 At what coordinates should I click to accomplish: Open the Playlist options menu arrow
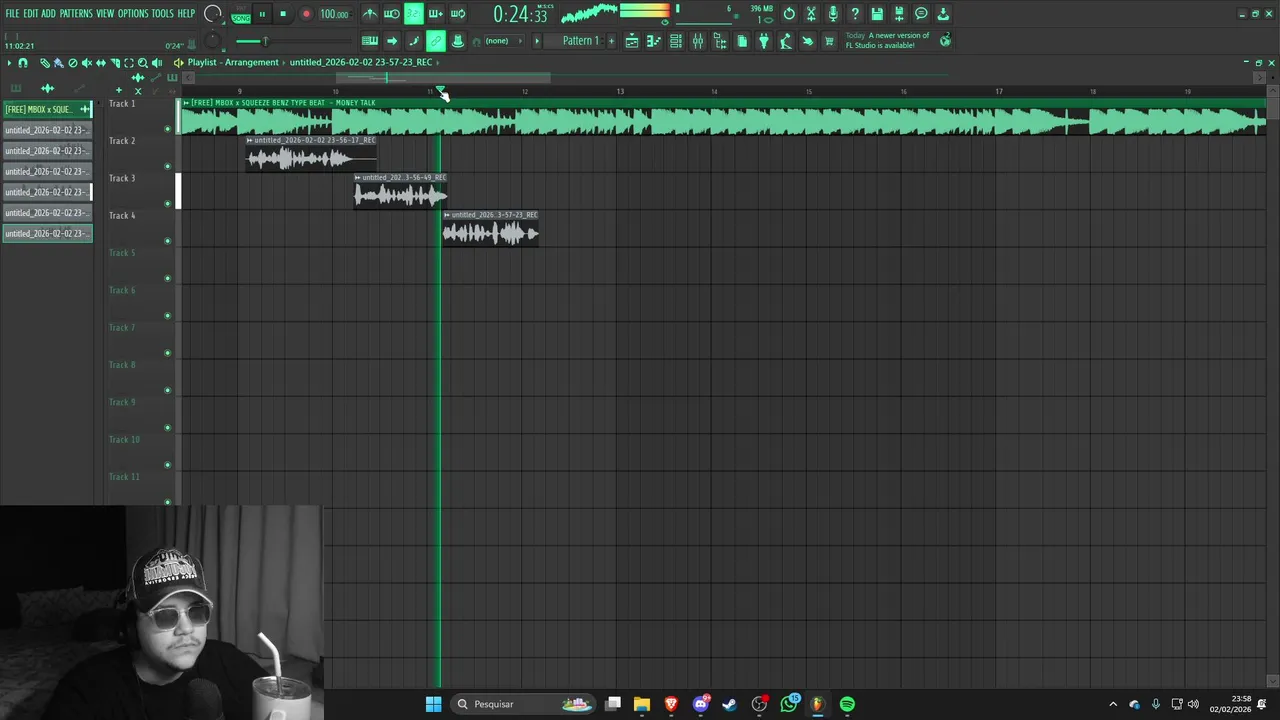9,62
